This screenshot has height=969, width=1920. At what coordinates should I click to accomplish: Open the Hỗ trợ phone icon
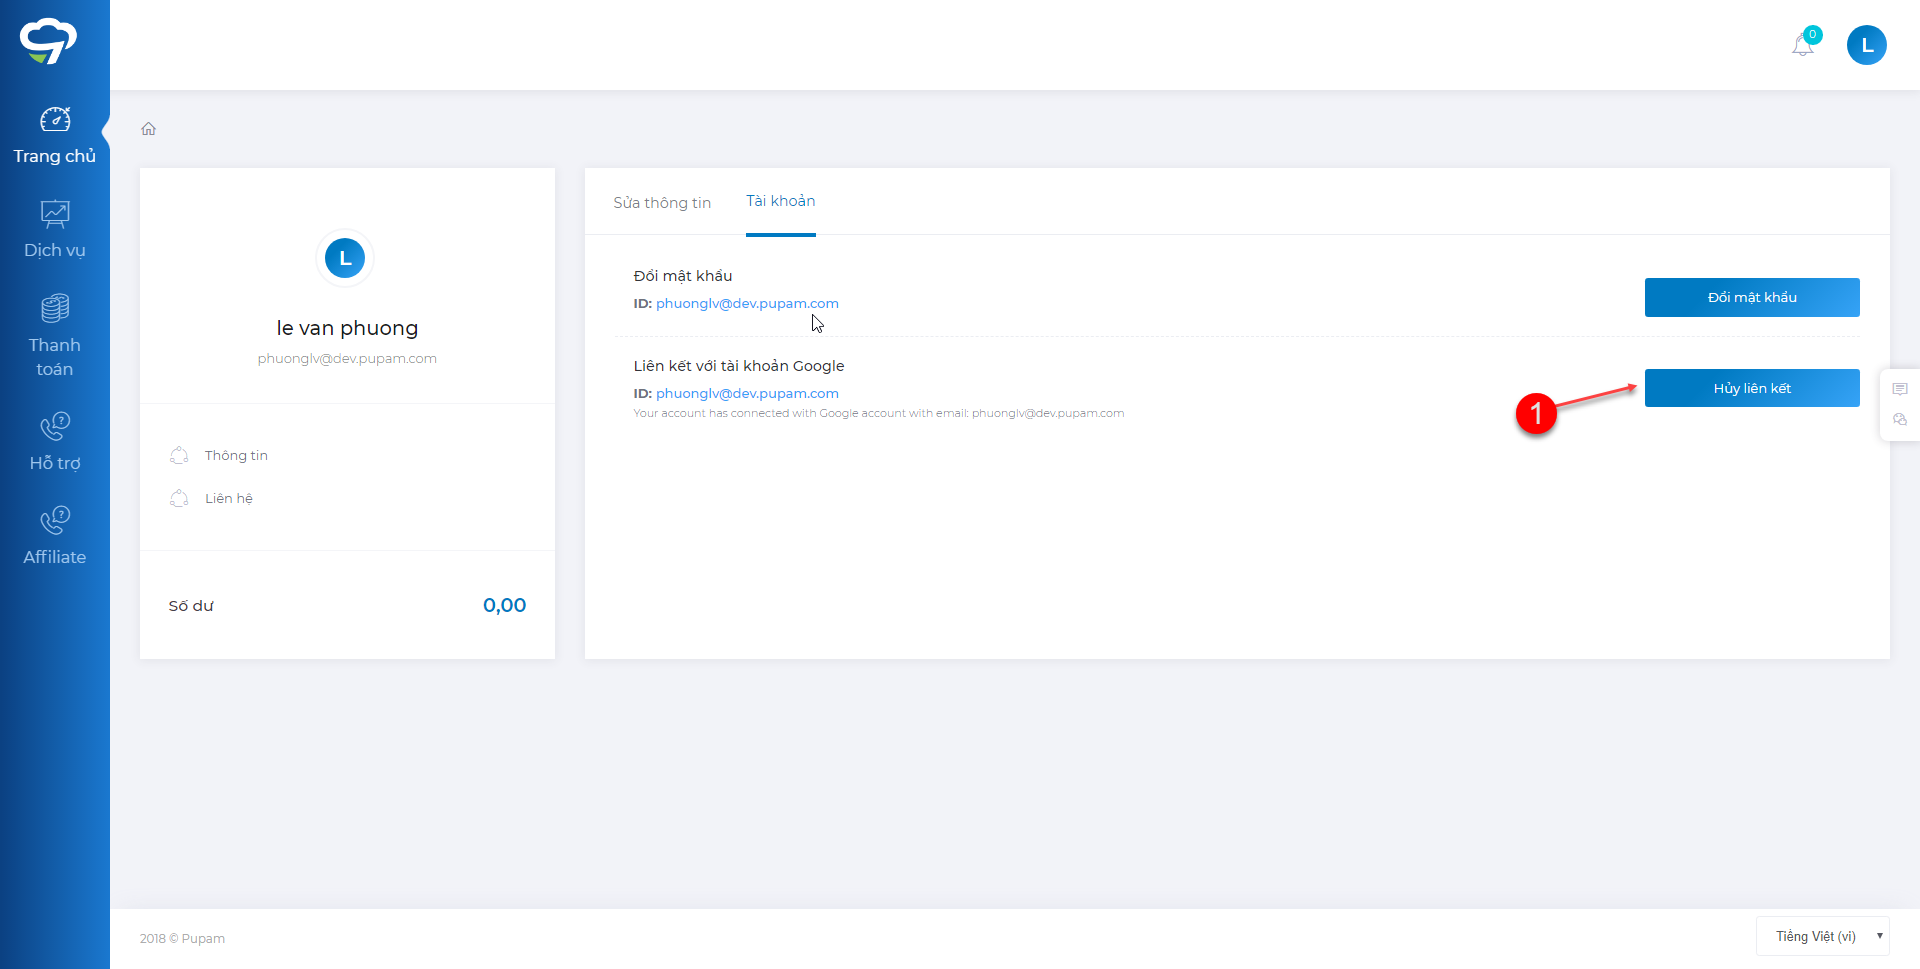pyautogui.click(x=55, y=426)
